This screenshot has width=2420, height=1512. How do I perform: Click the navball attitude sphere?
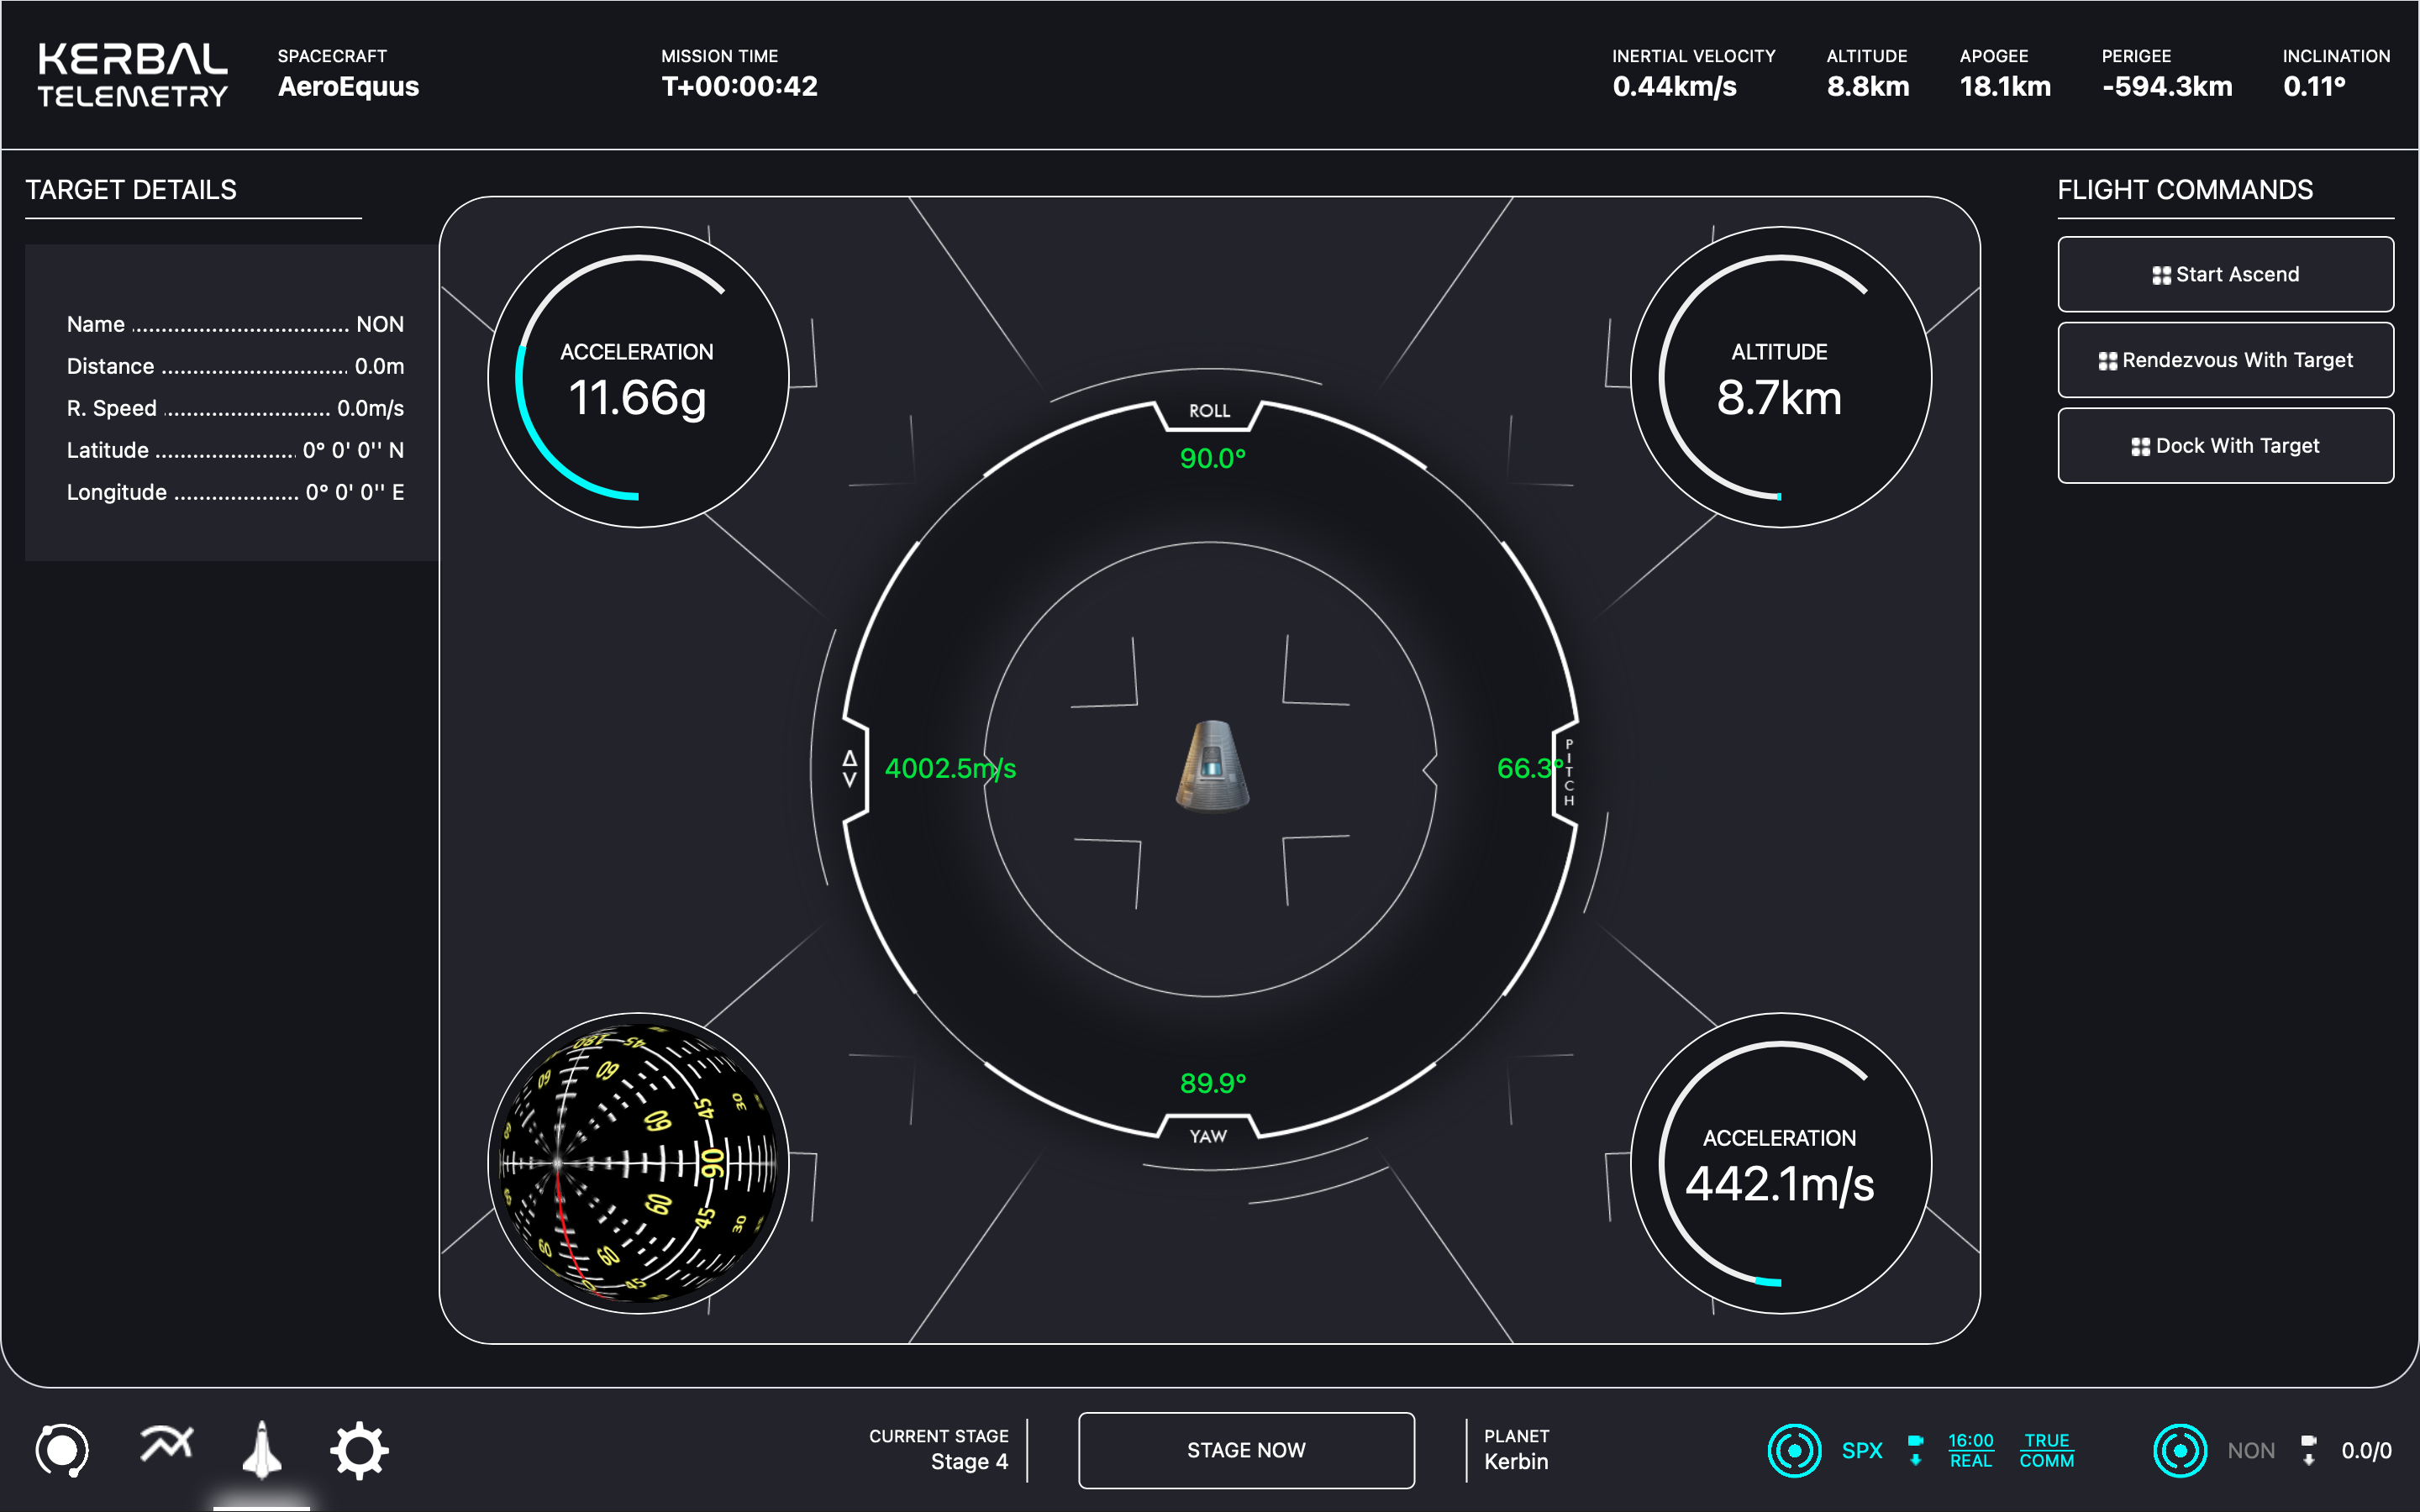pyautogui.click(x=638, y=1163)
